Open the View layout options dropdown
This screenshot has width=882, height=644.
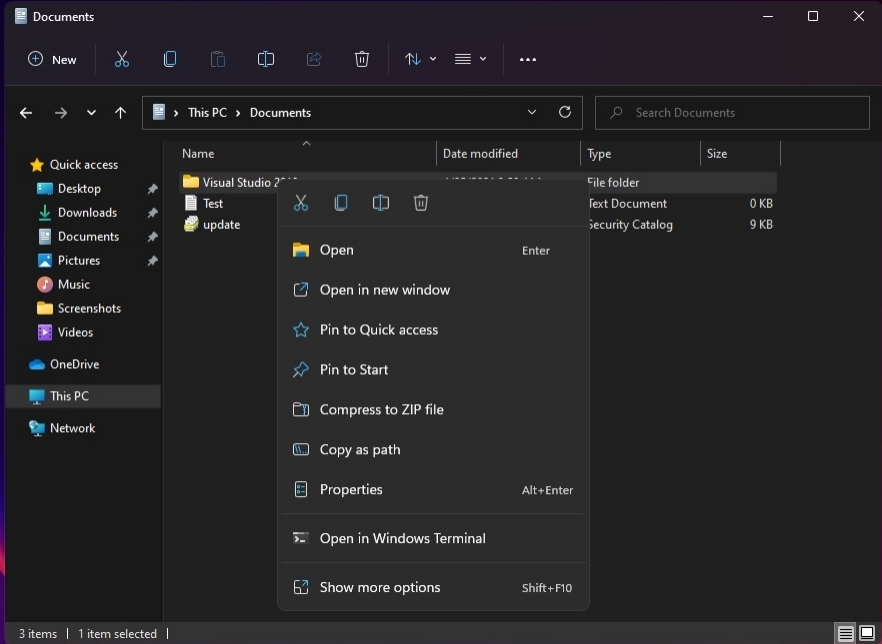[x=470, y=59]
